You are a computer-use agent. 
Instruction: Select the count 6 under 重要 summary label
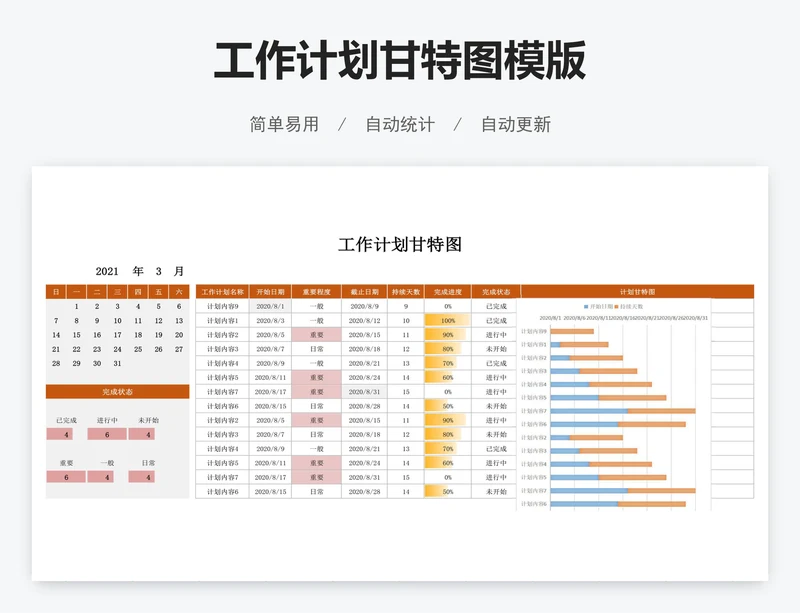tap(66, 477)
